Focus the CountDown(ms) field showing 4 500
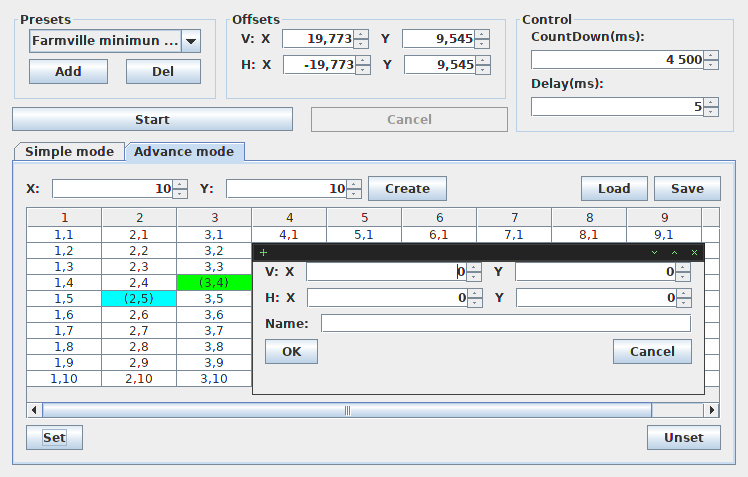This screenshot has height=477, width=748. 617,60
